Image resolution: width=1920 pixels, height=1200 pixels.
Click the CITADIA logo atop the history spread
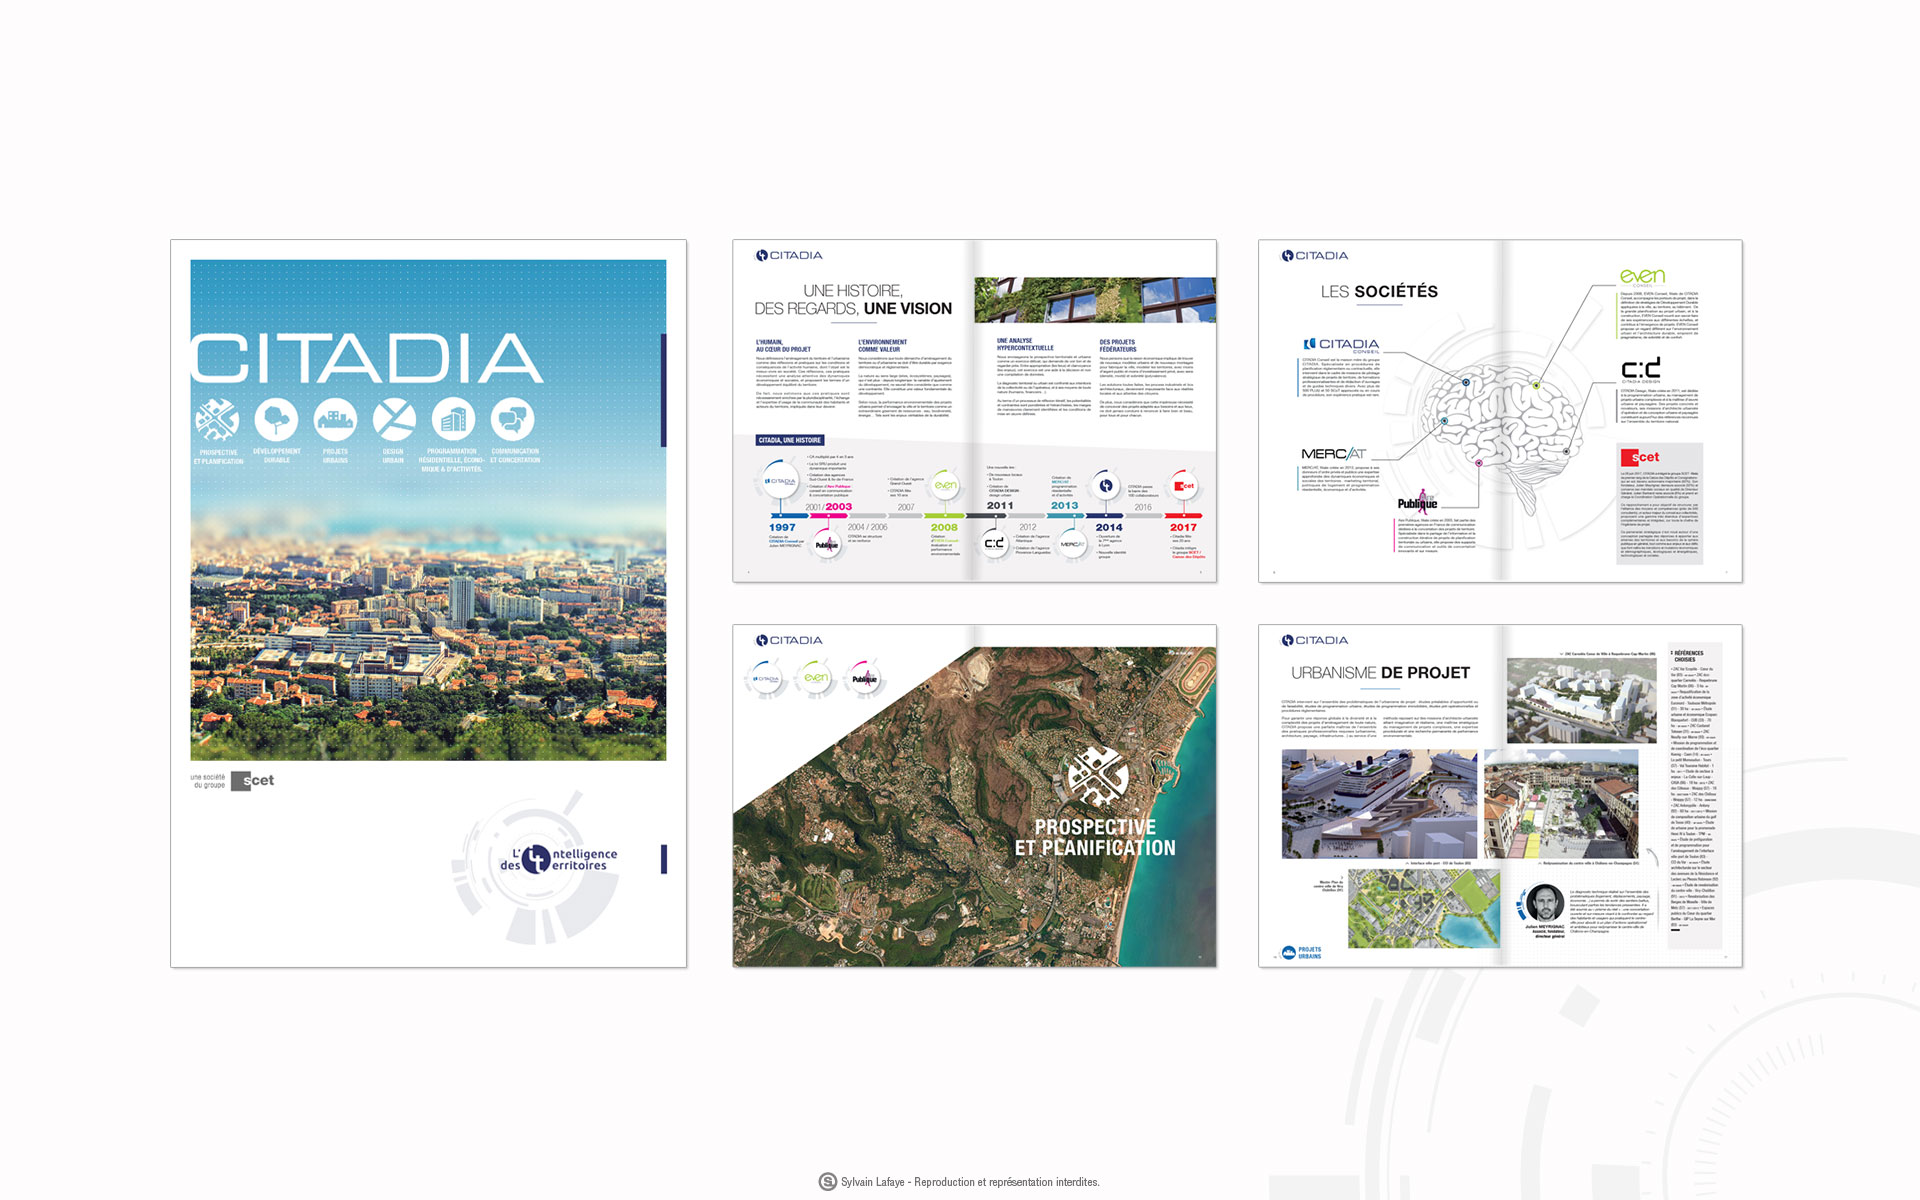tap(789, 255)
